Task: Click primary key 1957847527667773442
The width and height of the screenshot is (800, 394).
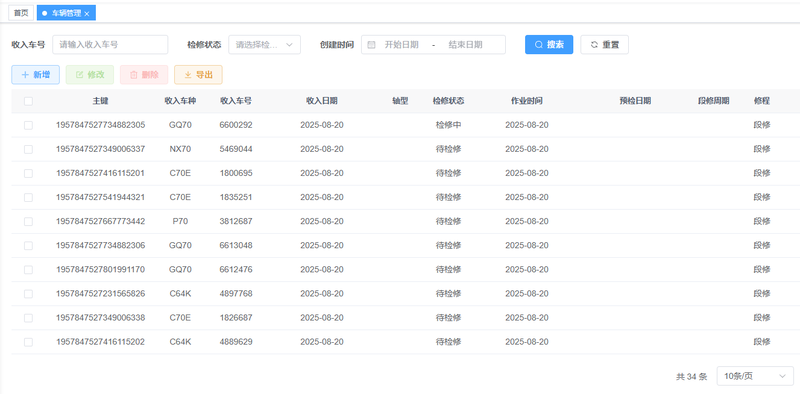Action: click(x=101, y=221)
